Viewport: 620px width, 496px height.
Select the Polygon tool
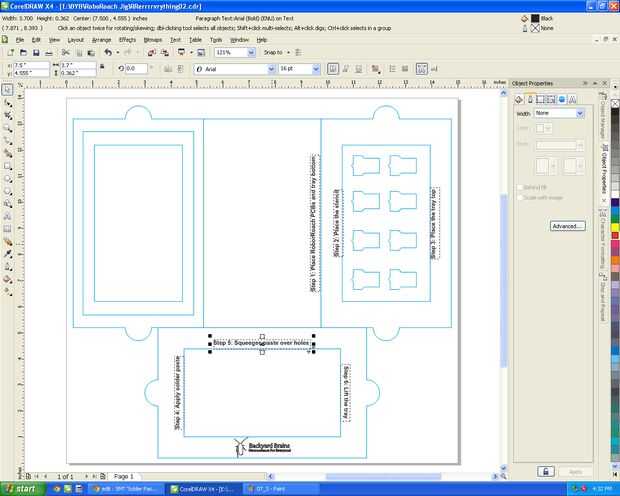[x=8, y=191]
